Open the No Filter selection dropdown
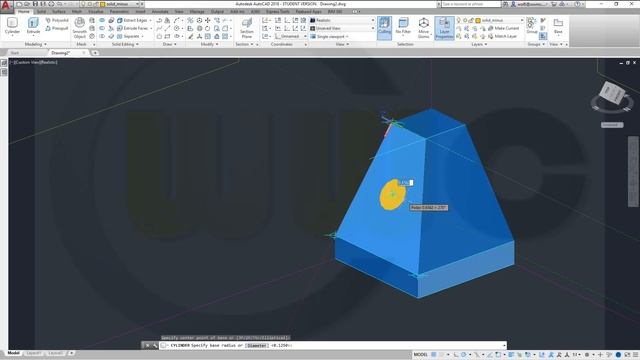This screenshot has width=640, height=360. click(403, 28)
